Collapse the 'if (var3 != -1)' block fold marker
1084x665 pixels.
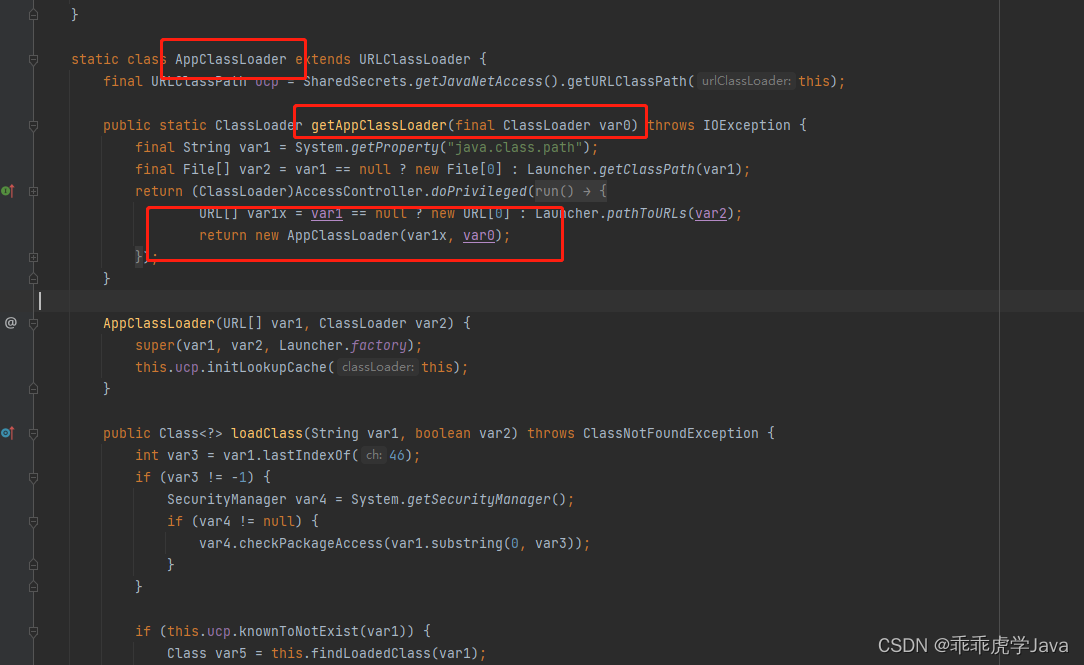[x=33, y=478]
